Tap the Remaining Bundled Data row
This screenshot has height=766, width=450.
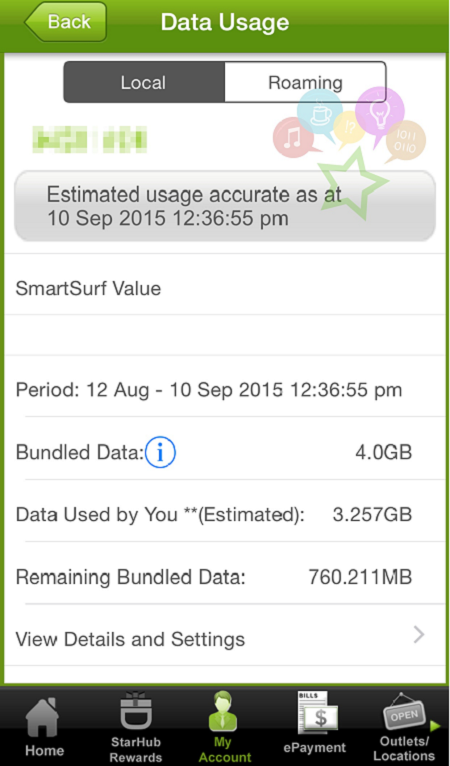tap(225, 577)
